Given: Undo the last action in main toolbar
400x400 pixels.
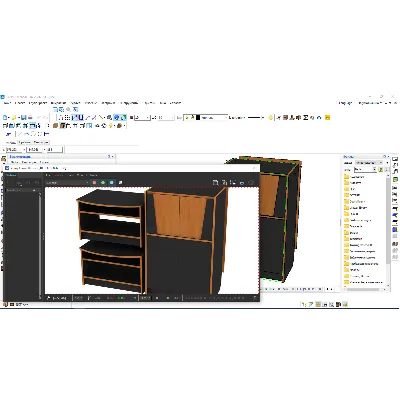Looking at the screenshot, I should click(x=39, y=117).
